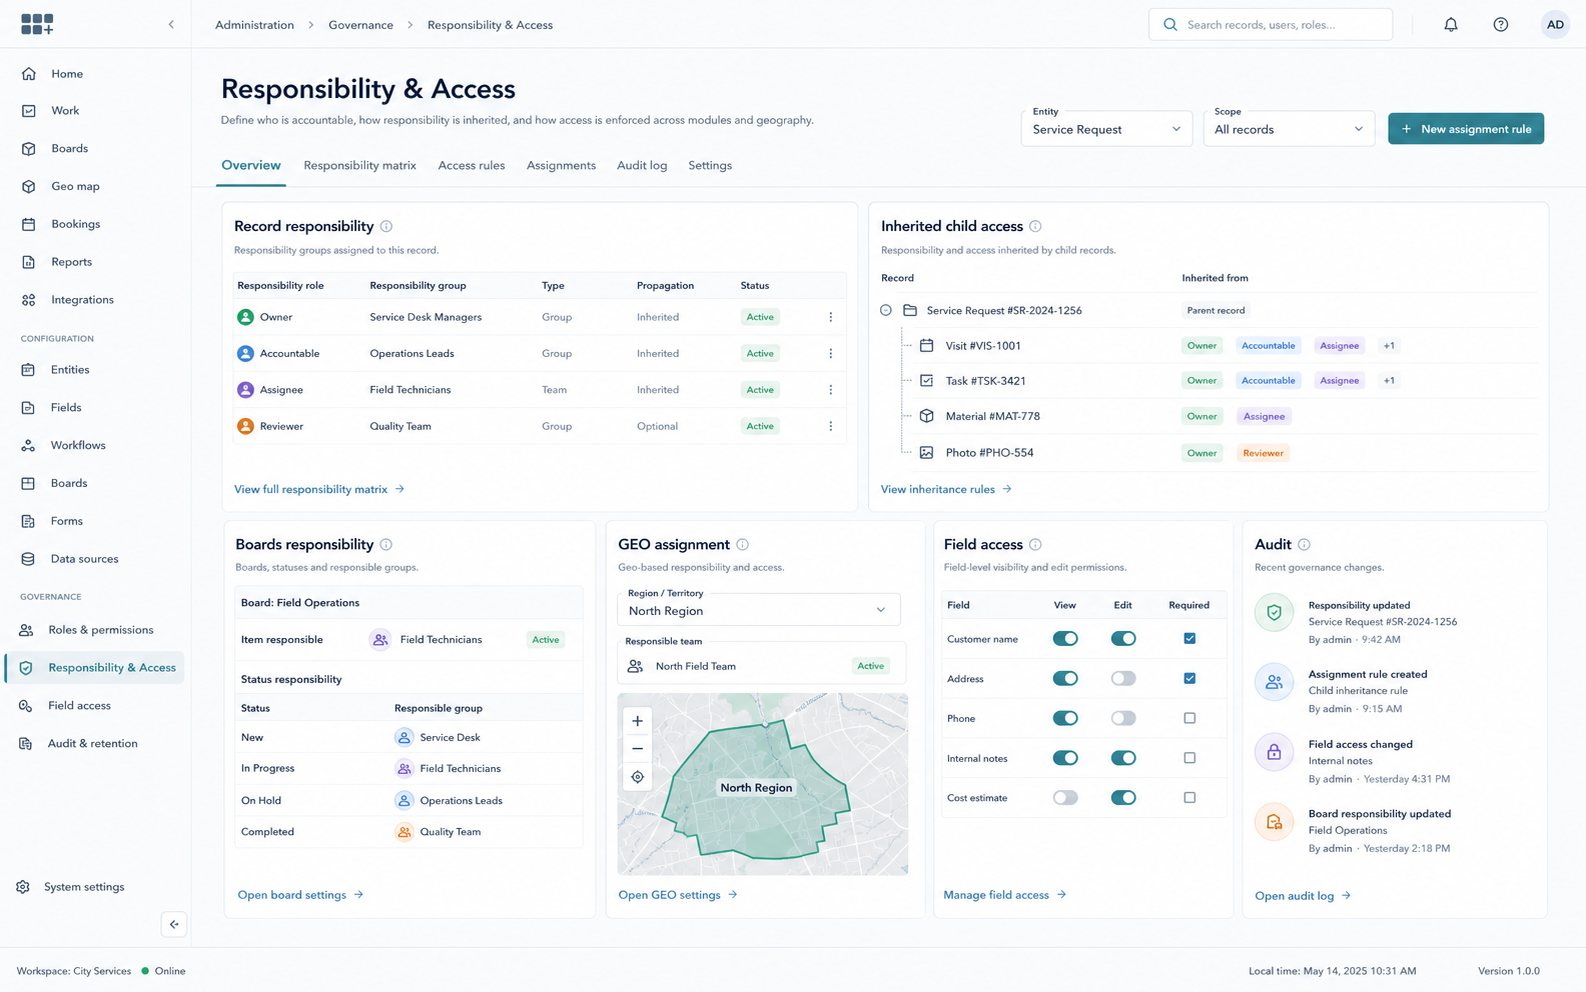This screenshot has height=992, width=1586.
Task: Enable View for Cost estimate
Action: click(x=1065, y=798)
